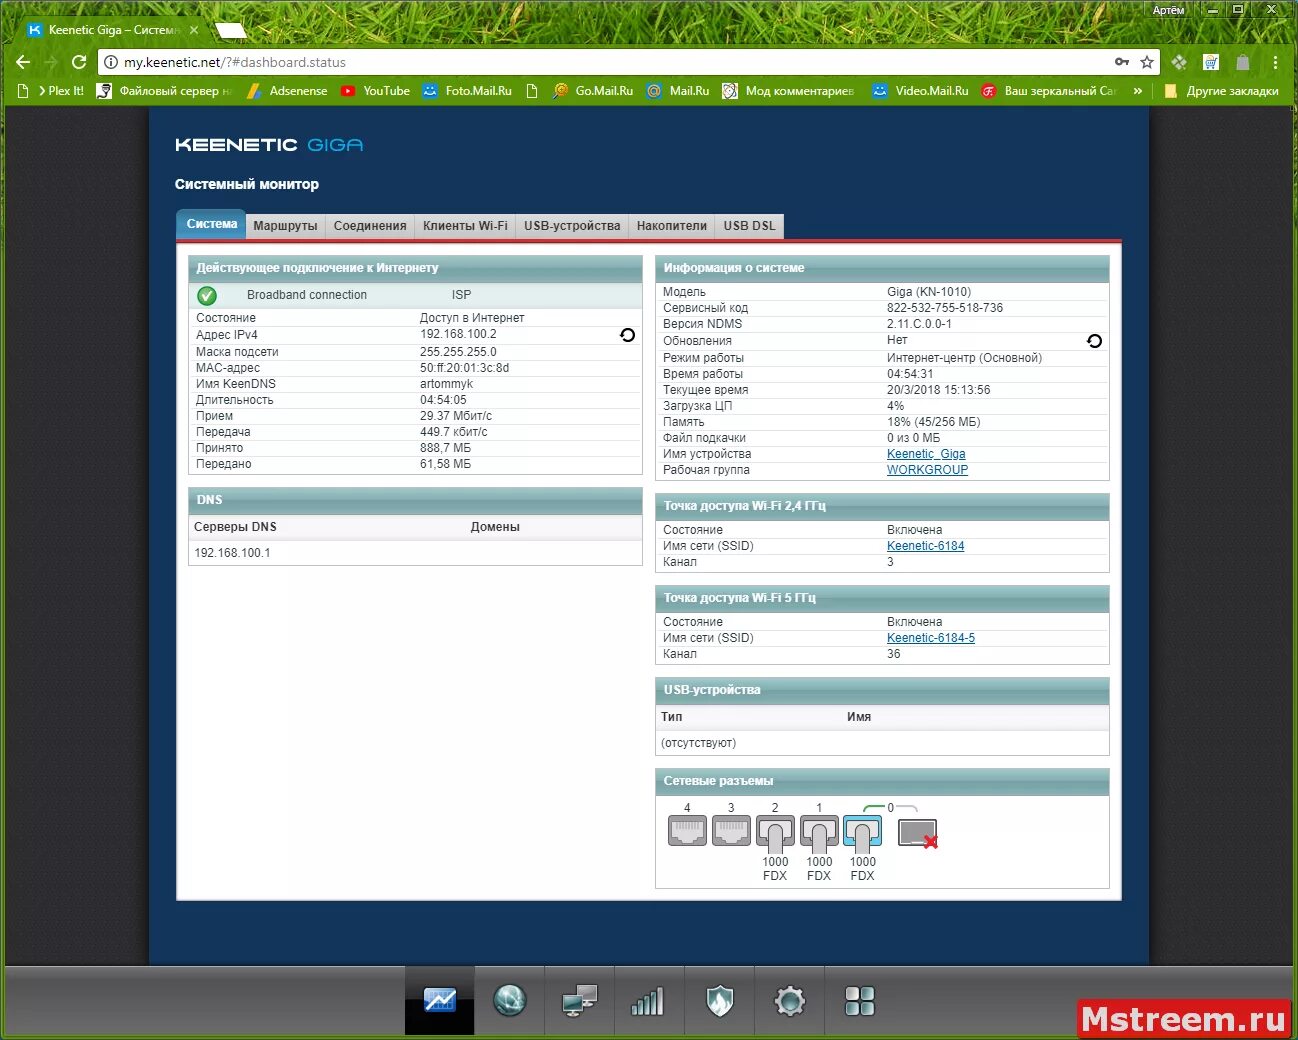1298x1040 pixels.
Task: Click the service code 822-532-755-518-736
Action: pos(945,308)
